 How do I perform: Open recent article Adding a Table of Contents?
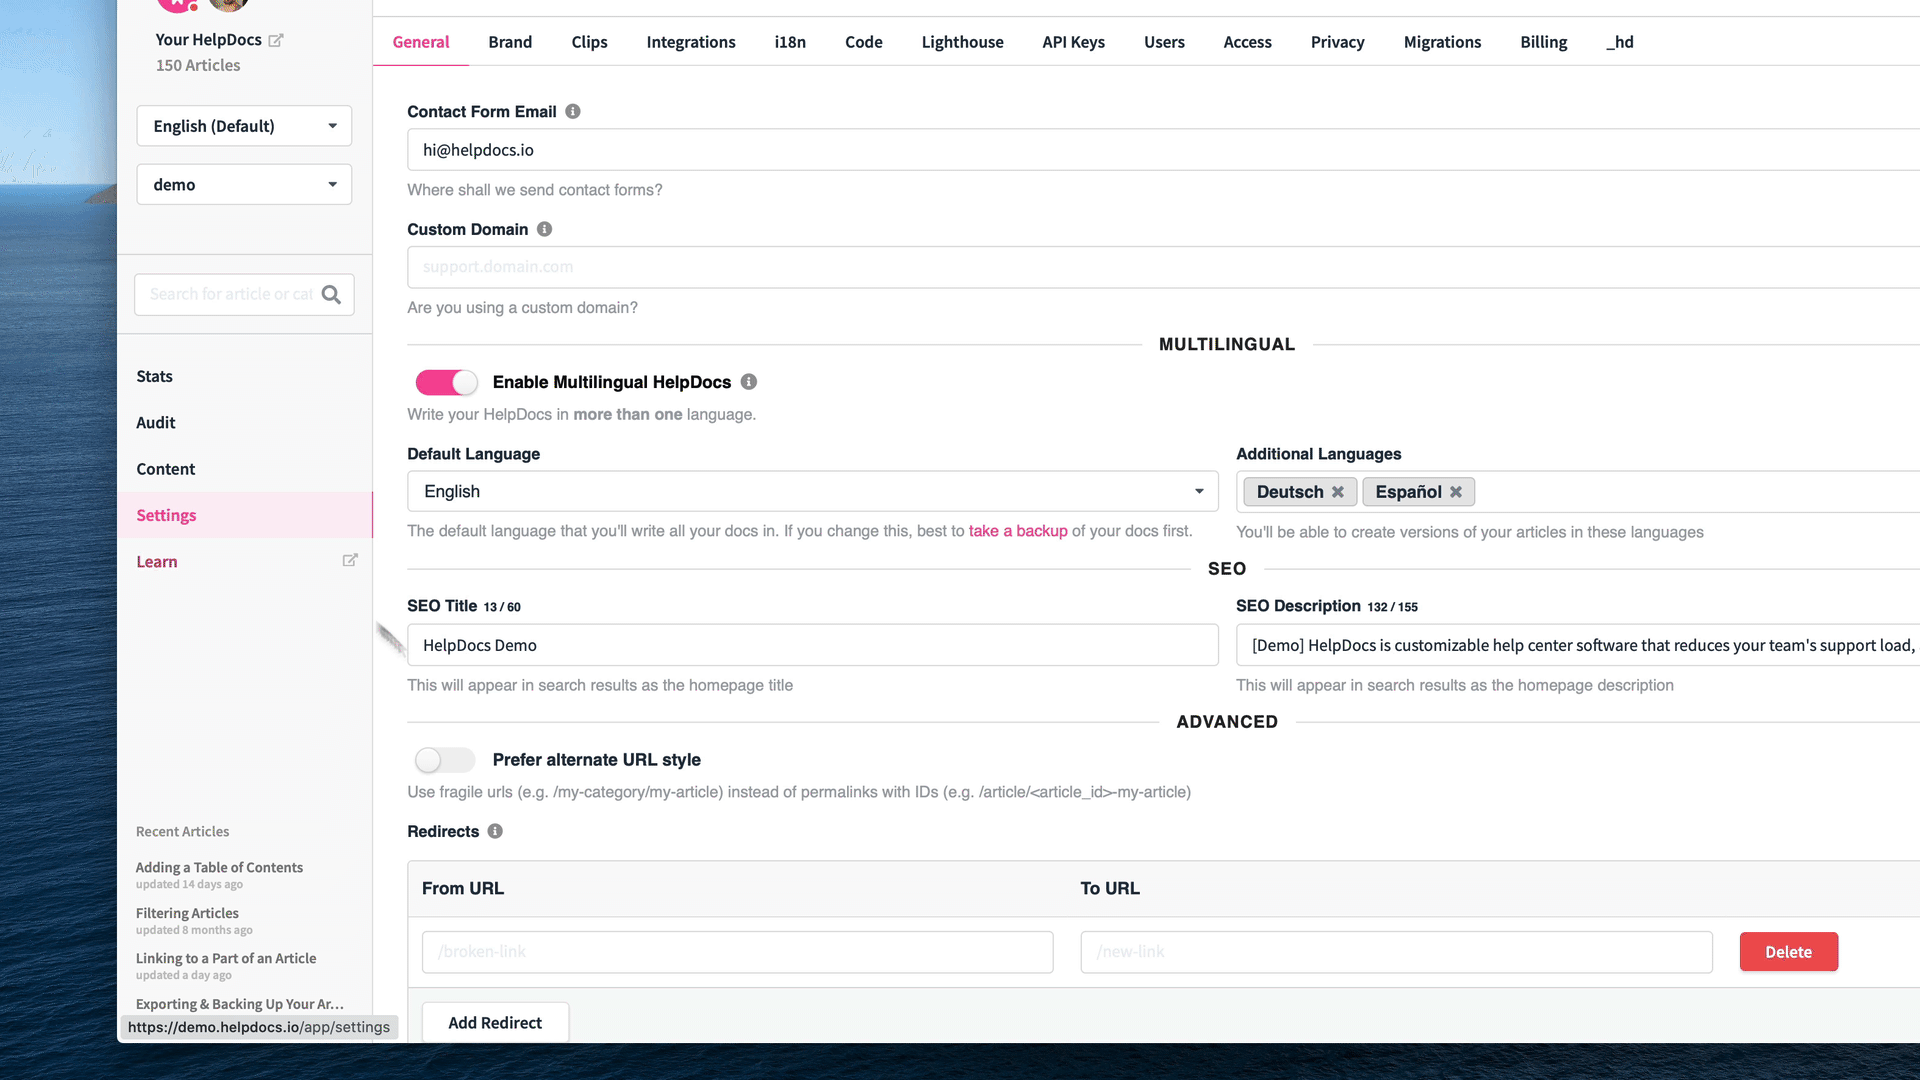click(x=219, y=868)
